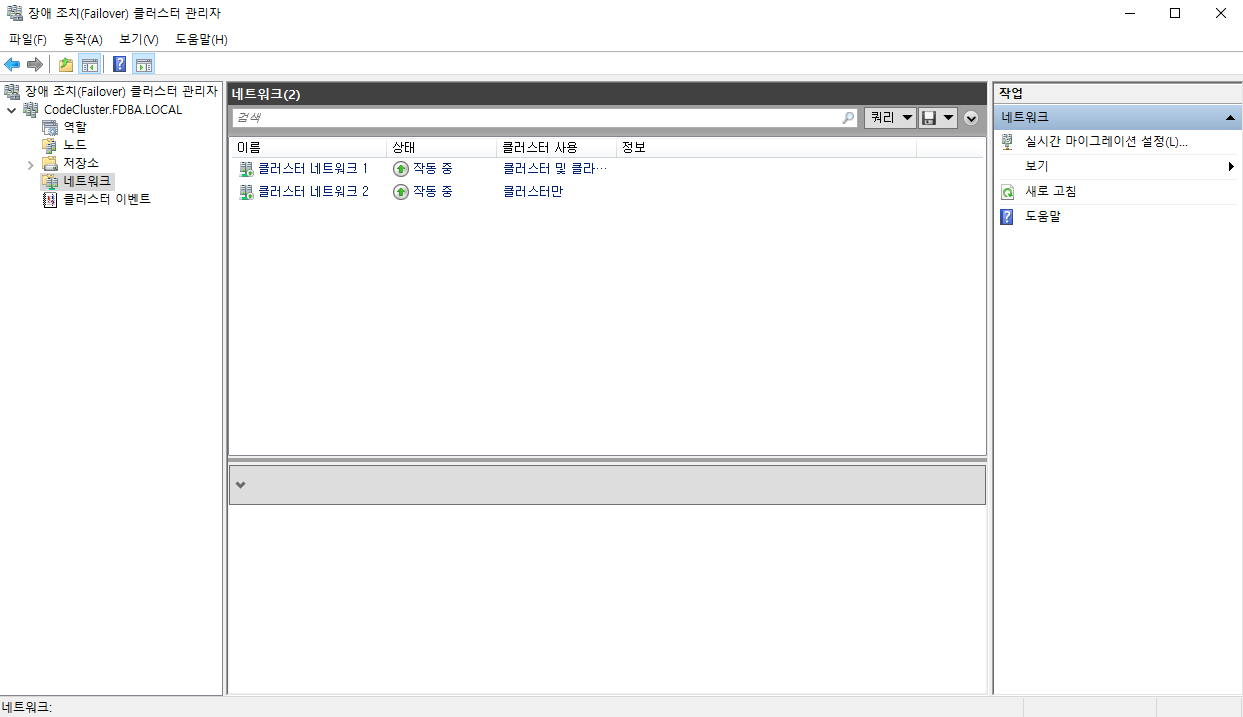Image resolution: width=1243 pixels, height=717 pixels.
Task: Click 클러스터만 cell text
Action: (x=532, y=191)
